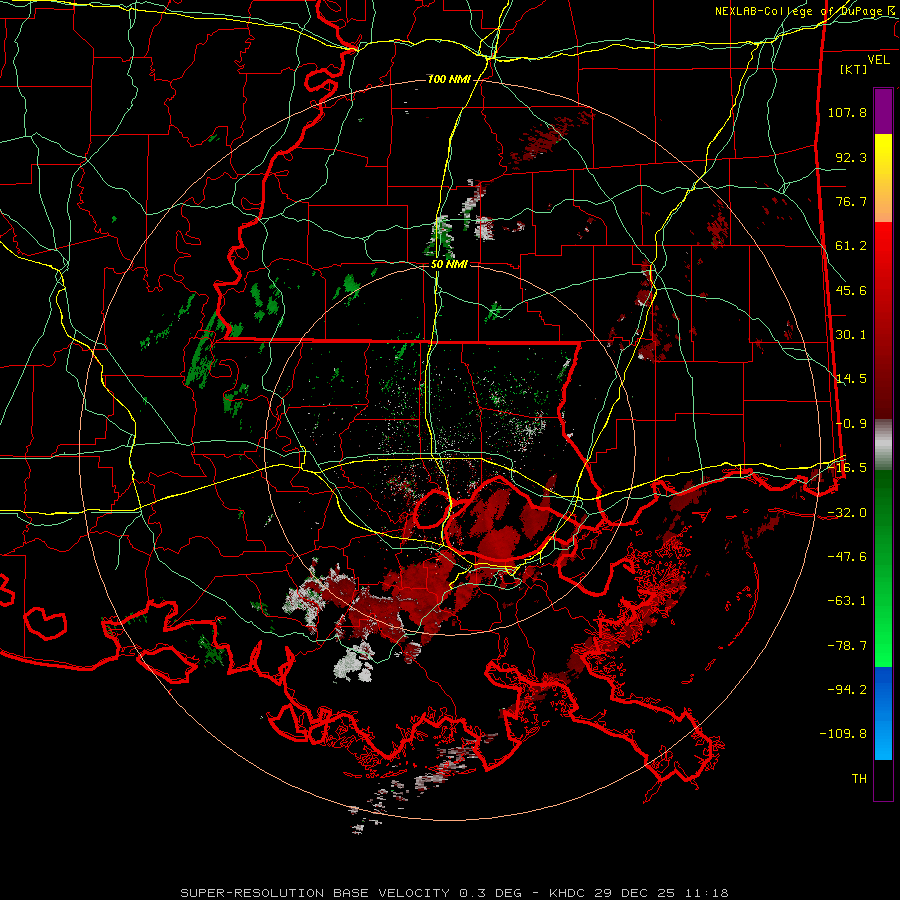Screen dimensions: 900x900
Task: Click the 92.3 velocity scale value
Action: coord(851,157)
